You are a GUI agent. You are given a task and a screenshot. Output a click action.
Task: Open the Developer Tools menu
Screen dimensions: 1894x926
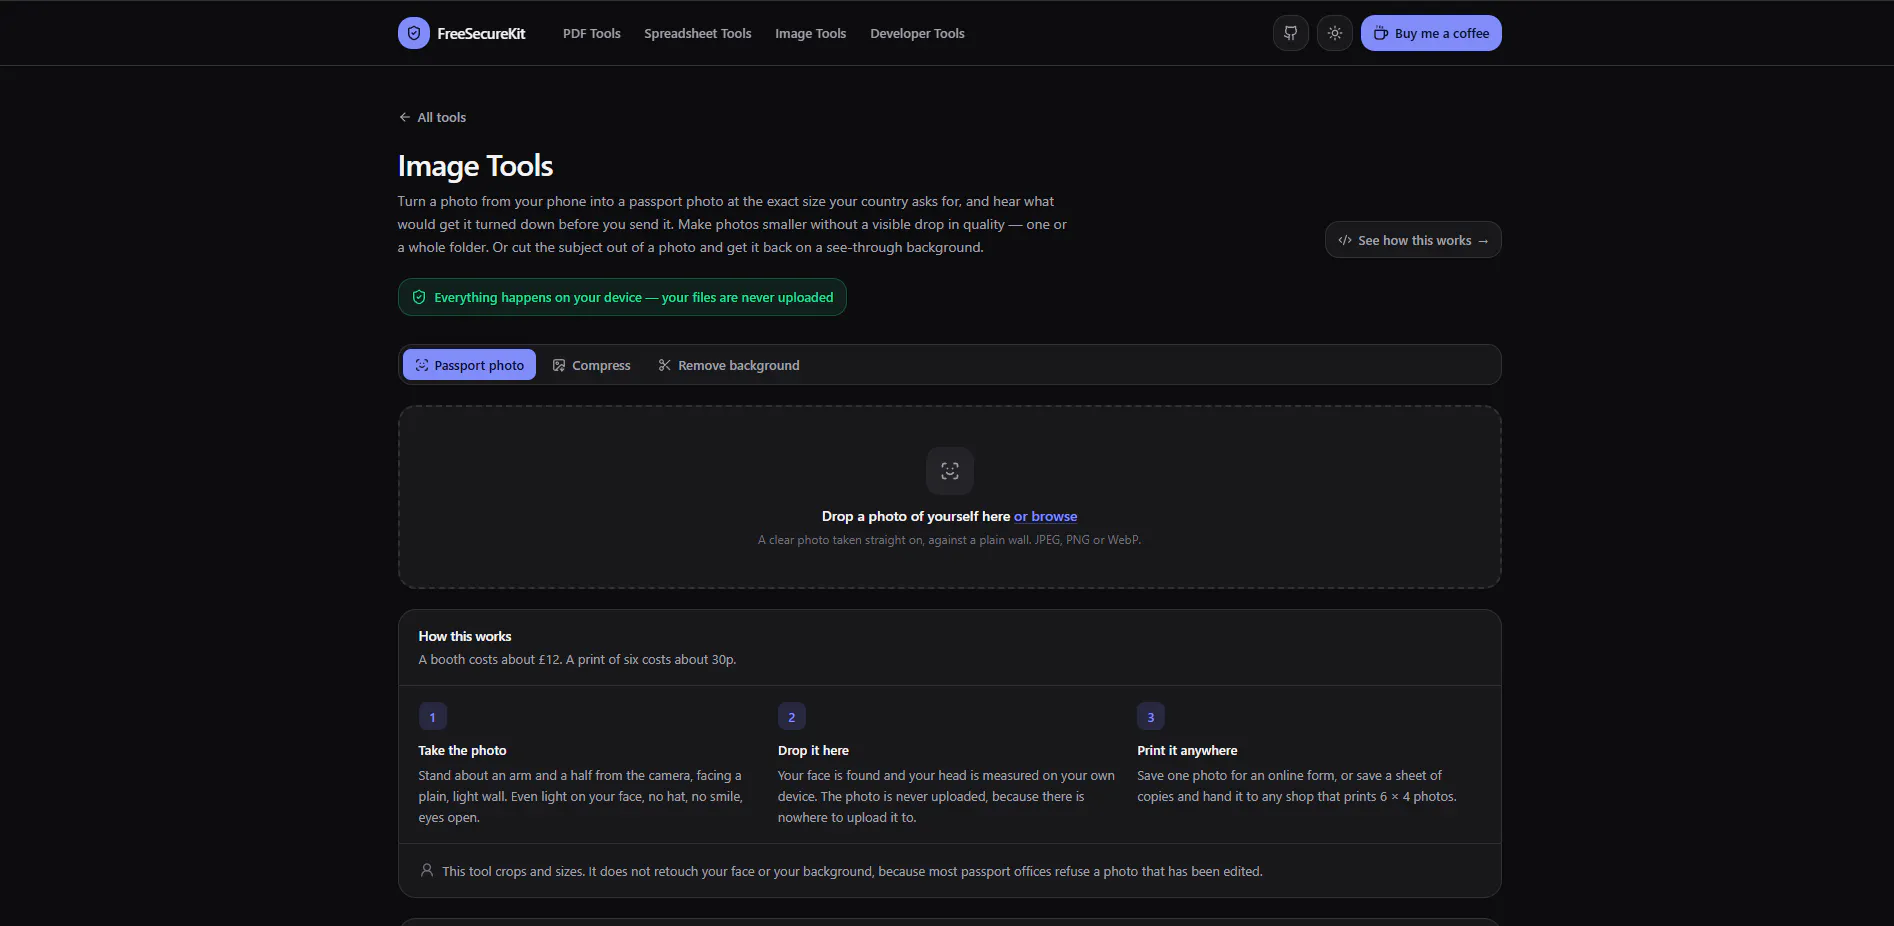click(x=918, y=33)
